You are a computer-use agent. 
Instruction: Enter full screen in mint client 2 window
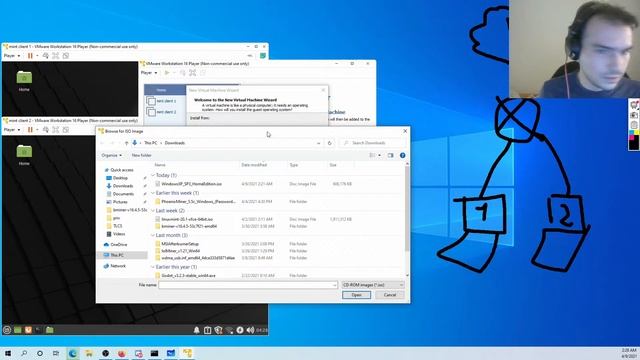tap(56, 130)
